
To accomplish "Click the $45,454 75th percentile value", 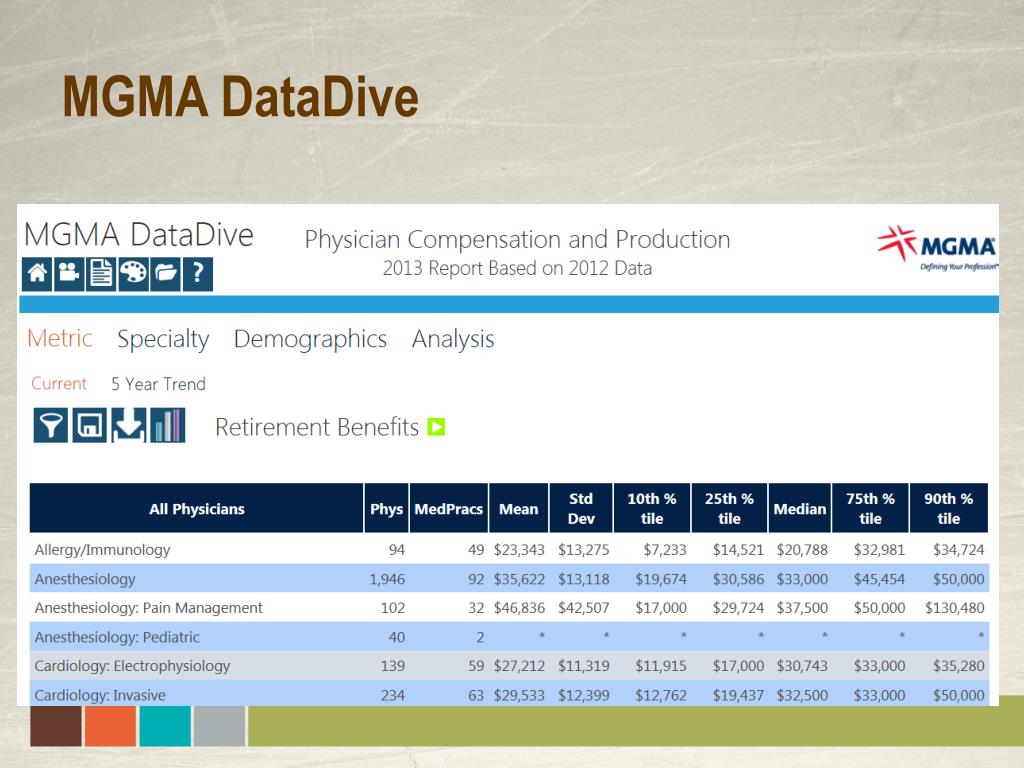I will (879, 579).
